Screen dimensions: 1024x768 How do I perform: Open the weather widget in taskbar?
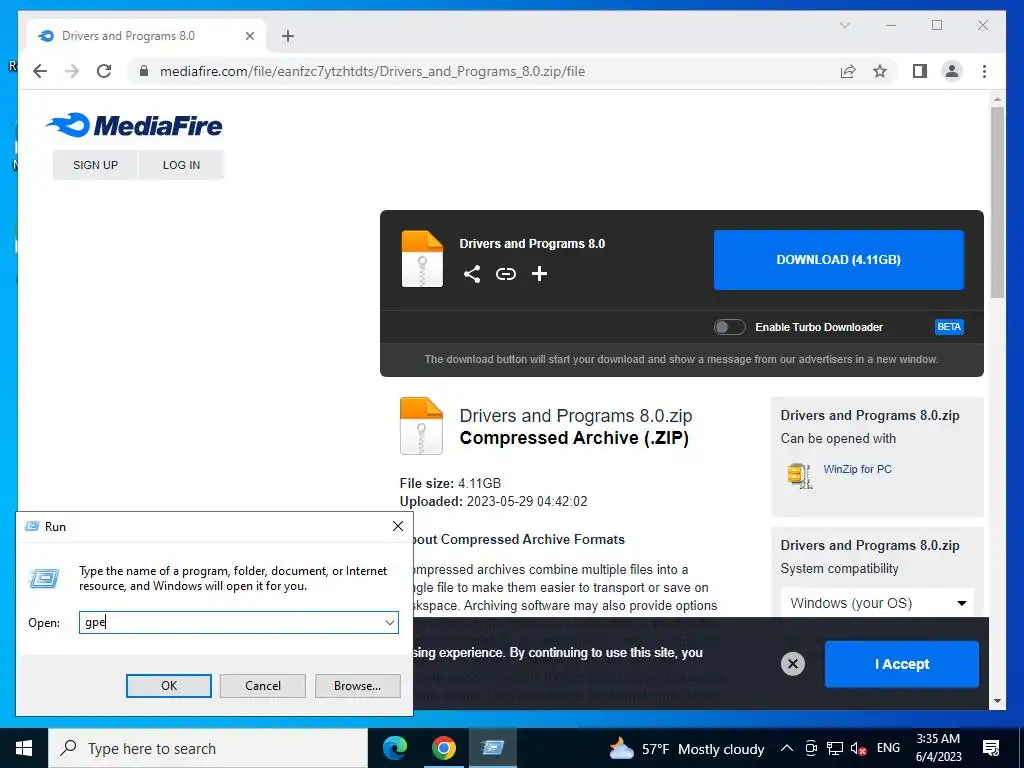pyautogui.click(x=686, y=749)
